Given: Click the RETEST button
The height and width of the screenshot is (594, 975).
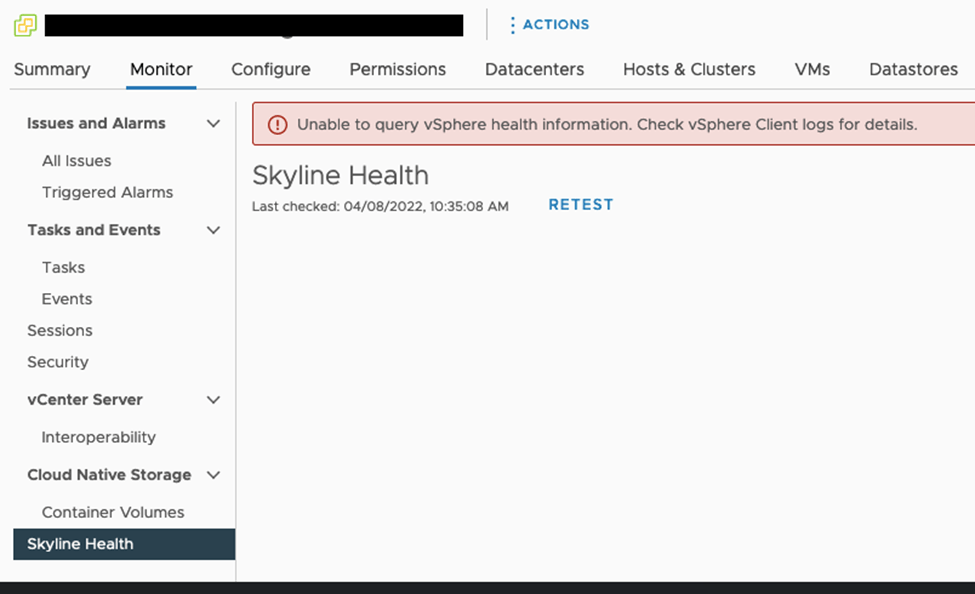Looking at the screenshot, I should 581,204.
